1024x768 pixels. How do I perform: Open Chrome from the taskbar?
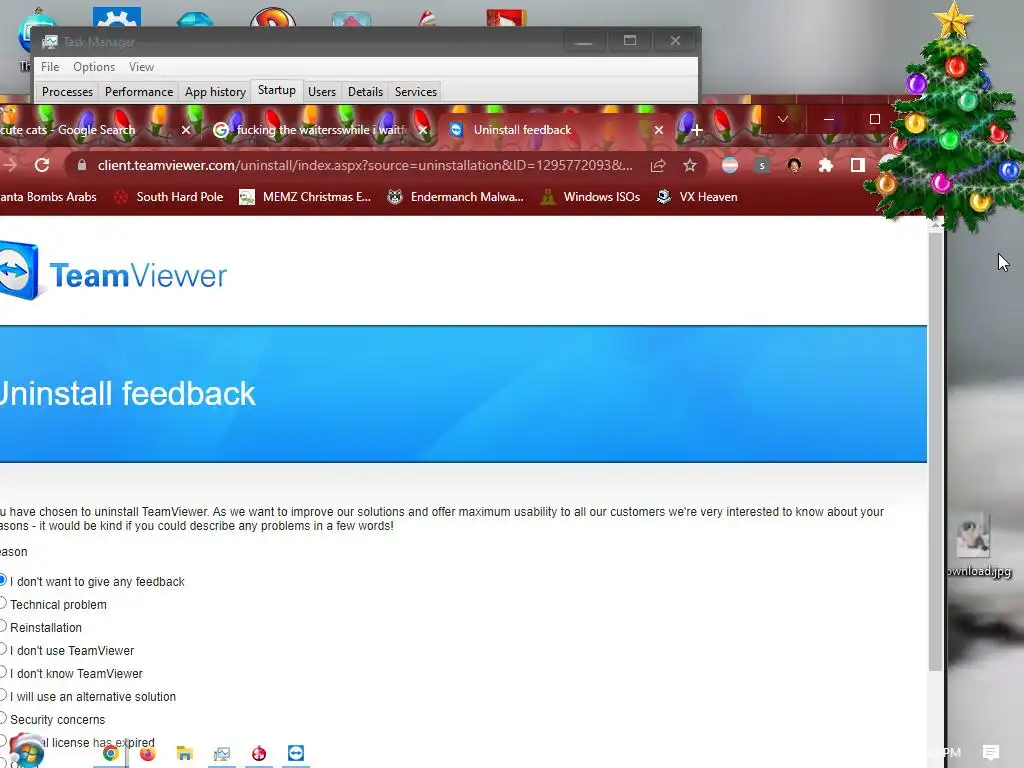point(111,754)
